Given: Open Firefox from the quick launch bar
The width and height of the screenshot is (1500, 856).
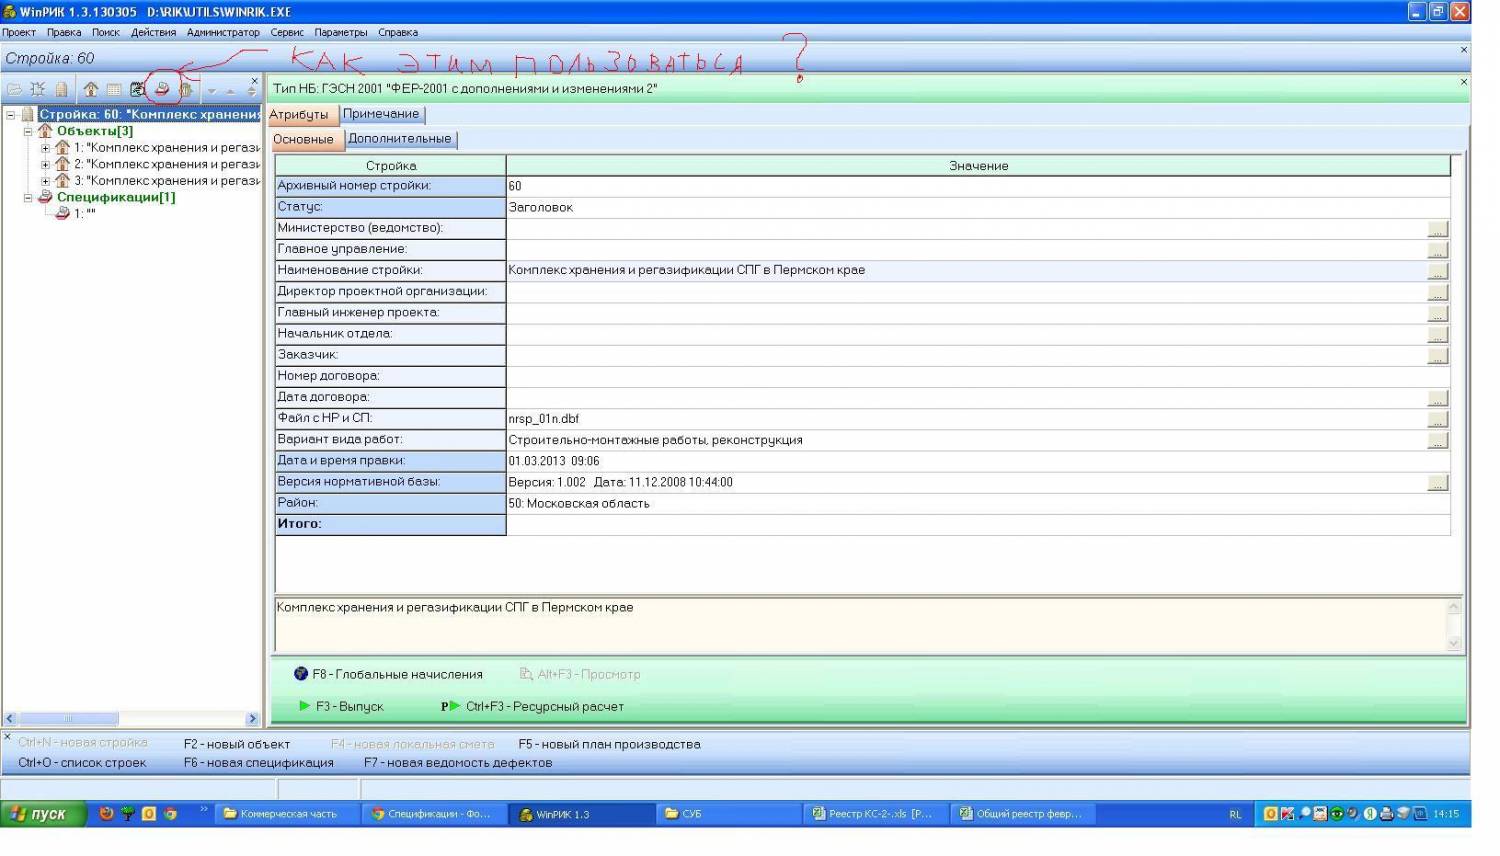Looking at the screenshot, I should 106,813.
